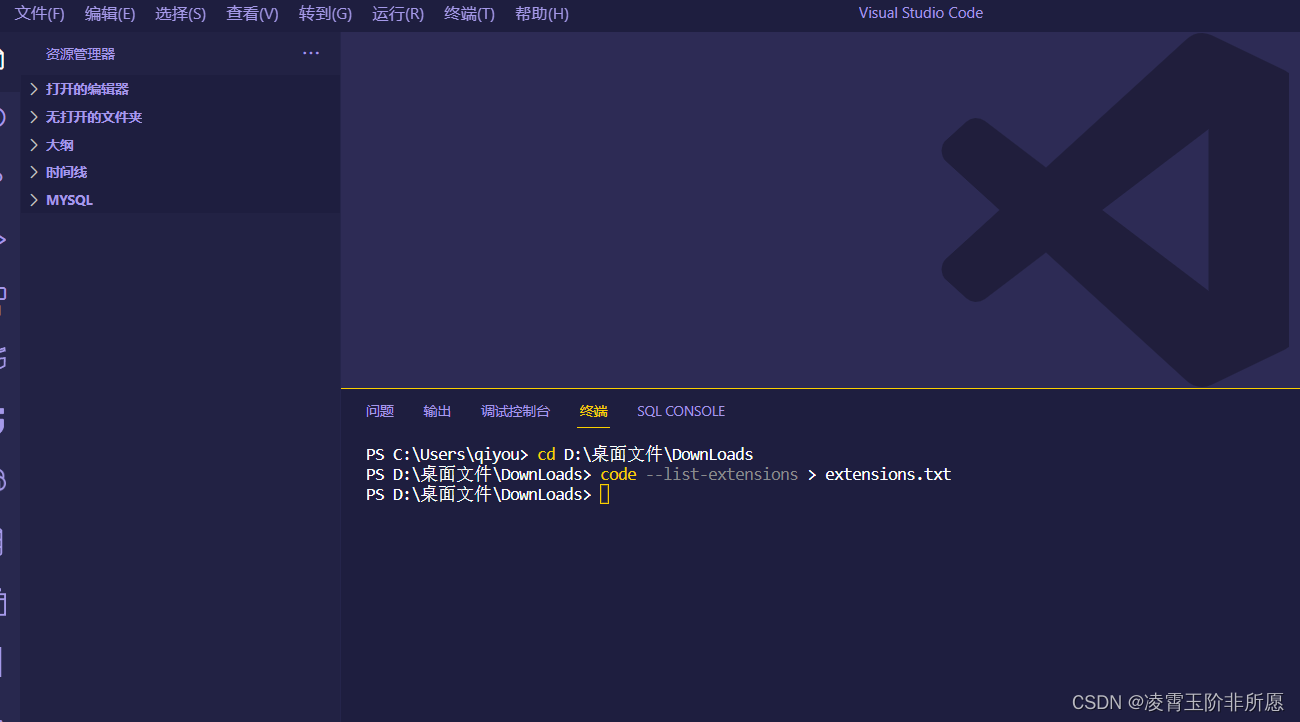Open the 选择(S) menu
This screenshot has width=1300, height=722.
click(x=180, y=14)
